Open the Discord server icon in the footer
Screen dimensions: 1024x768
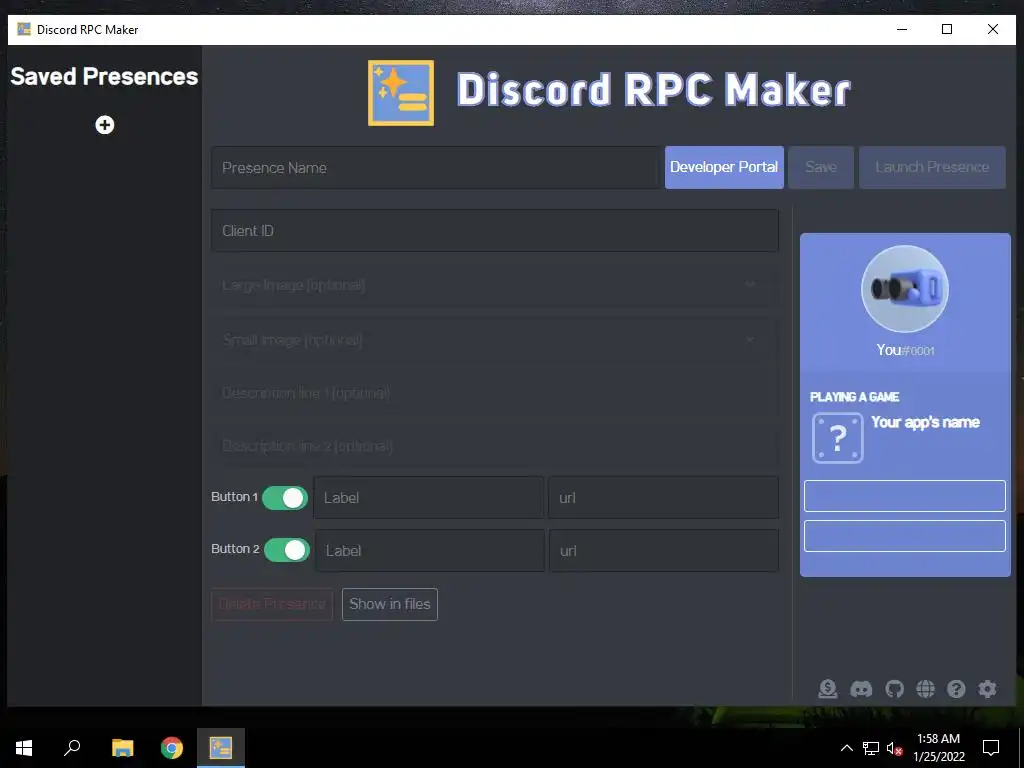point(861,688)
